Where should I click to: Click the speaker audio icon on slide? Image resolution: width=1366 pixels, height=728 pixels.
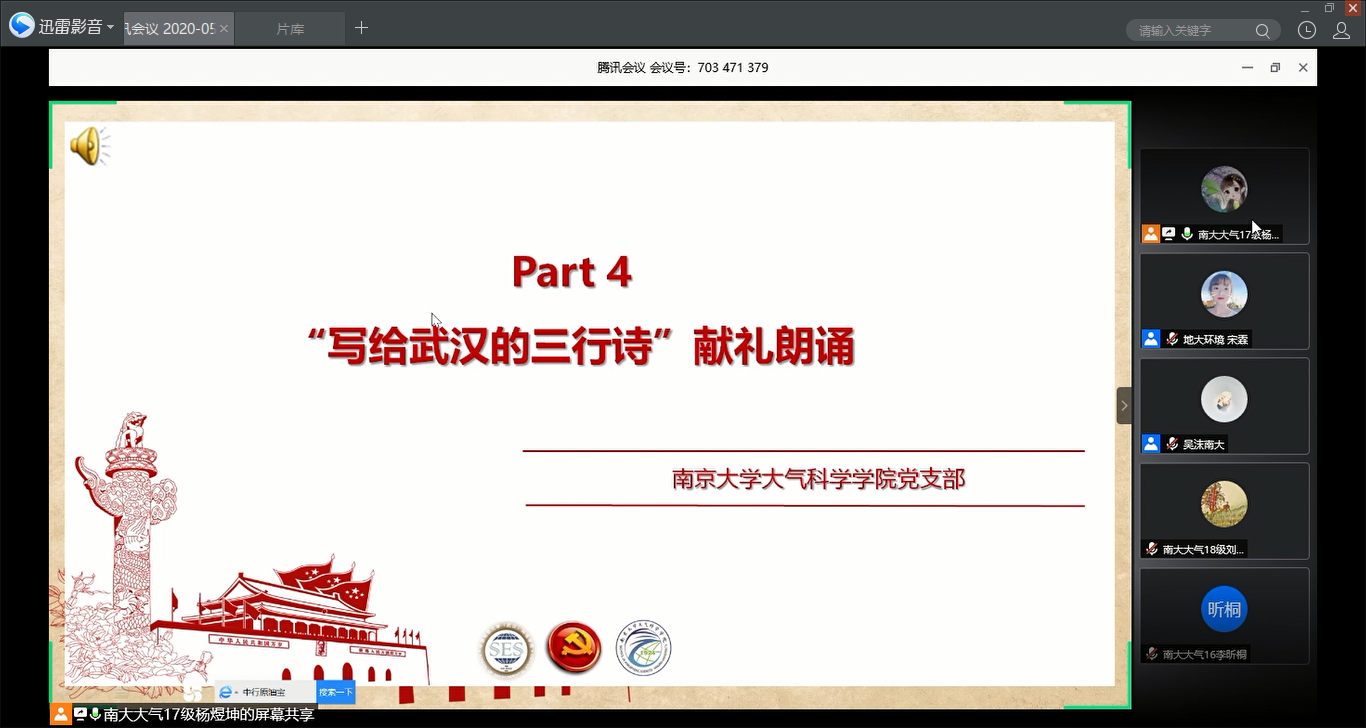(x=88, y=147)
